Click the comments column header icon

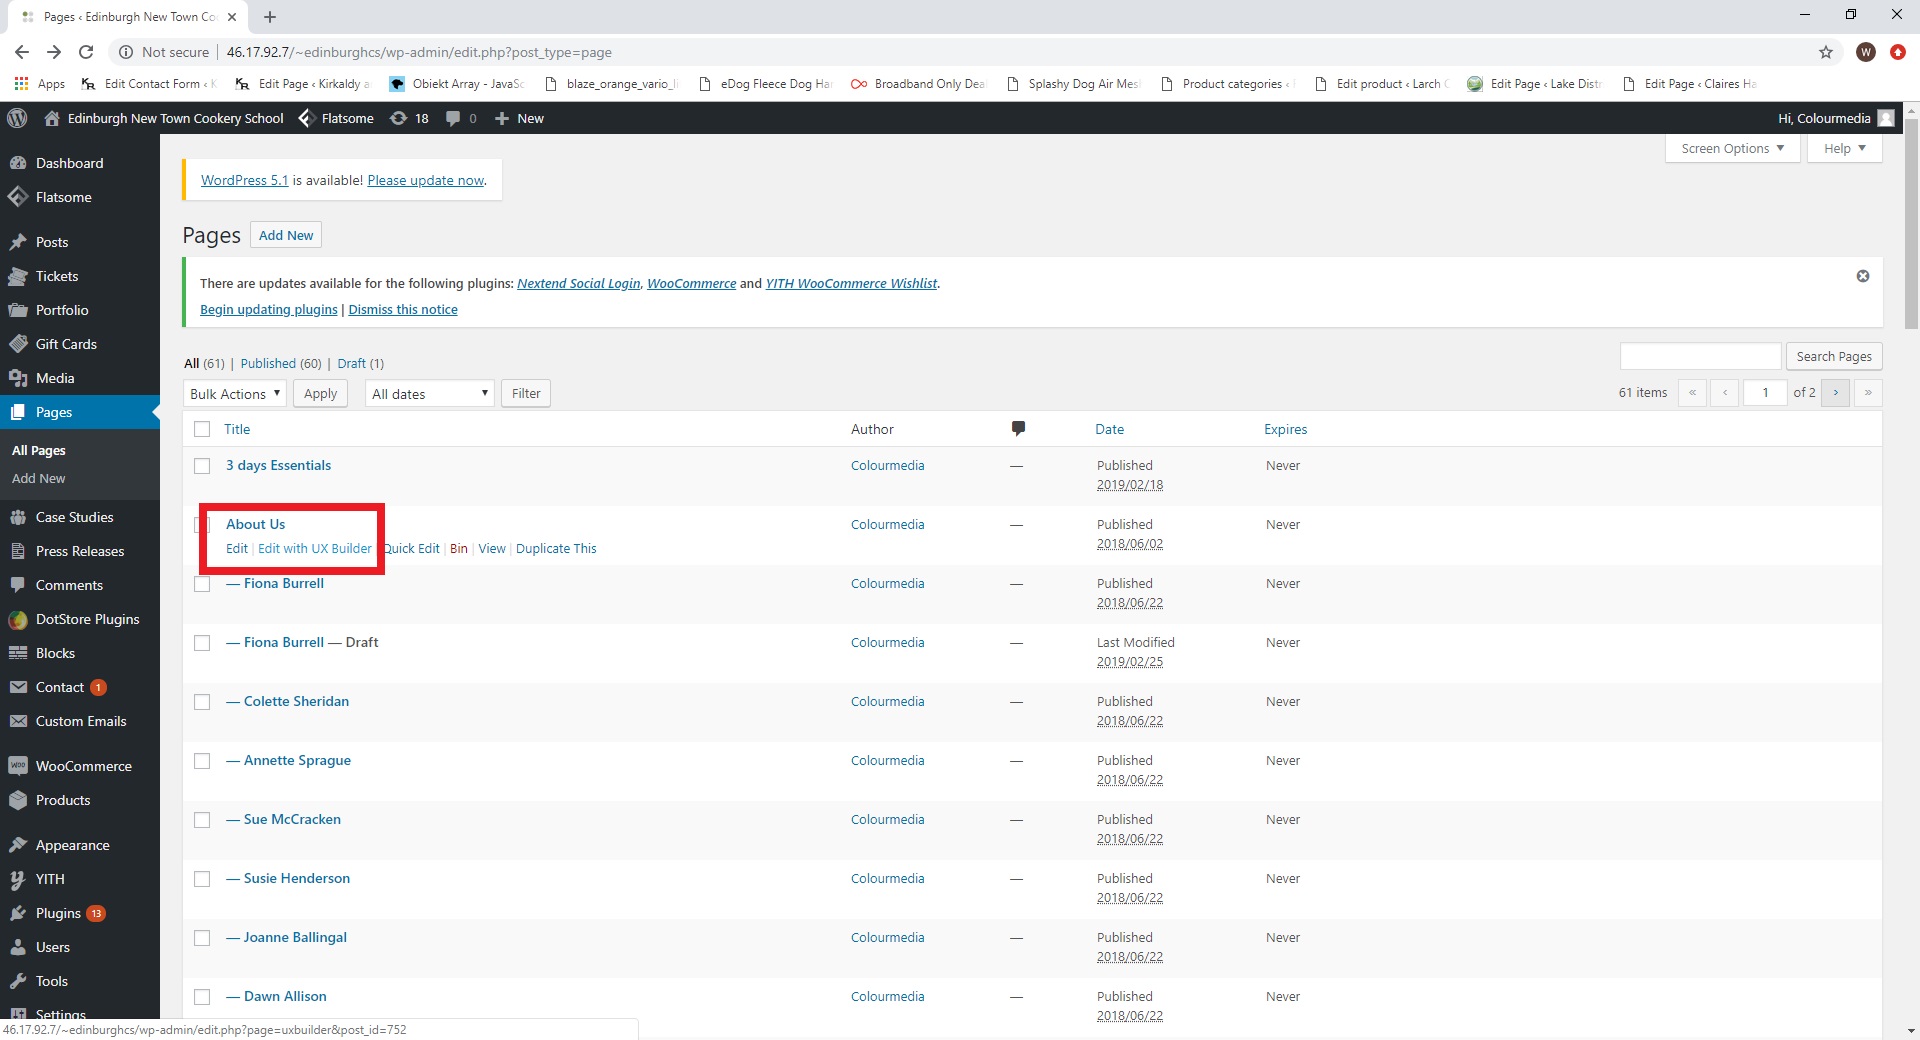[1017, 429]
